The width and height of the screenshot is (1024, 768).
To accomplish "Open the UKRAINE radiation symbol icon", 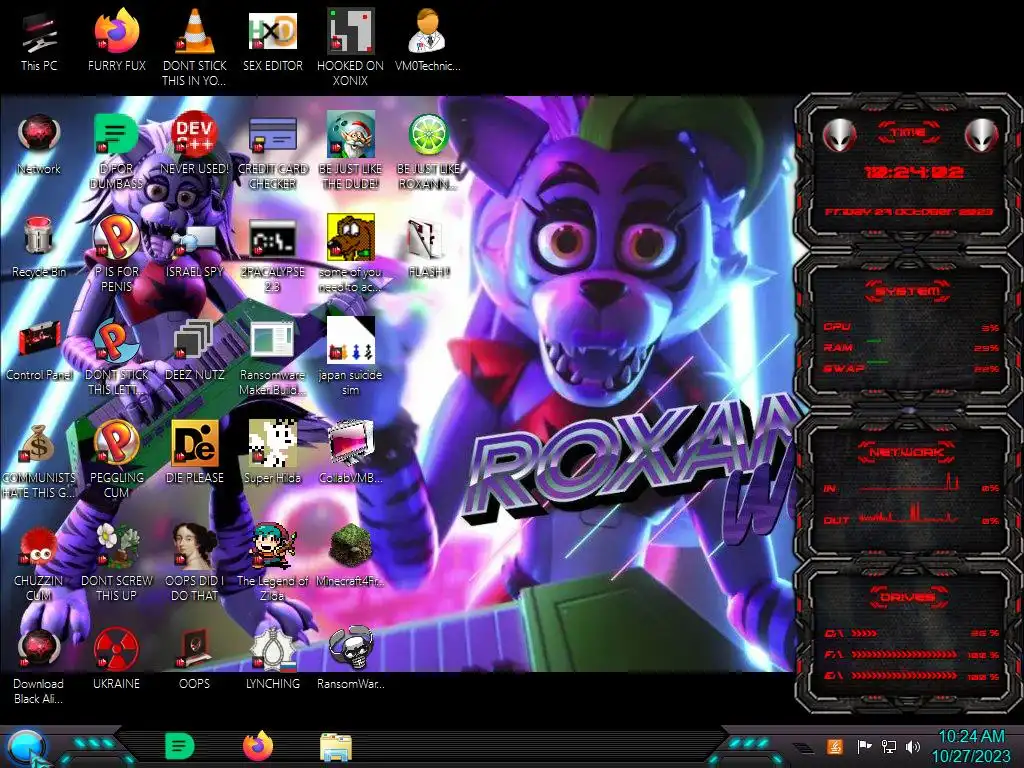I will pos(116,660).
